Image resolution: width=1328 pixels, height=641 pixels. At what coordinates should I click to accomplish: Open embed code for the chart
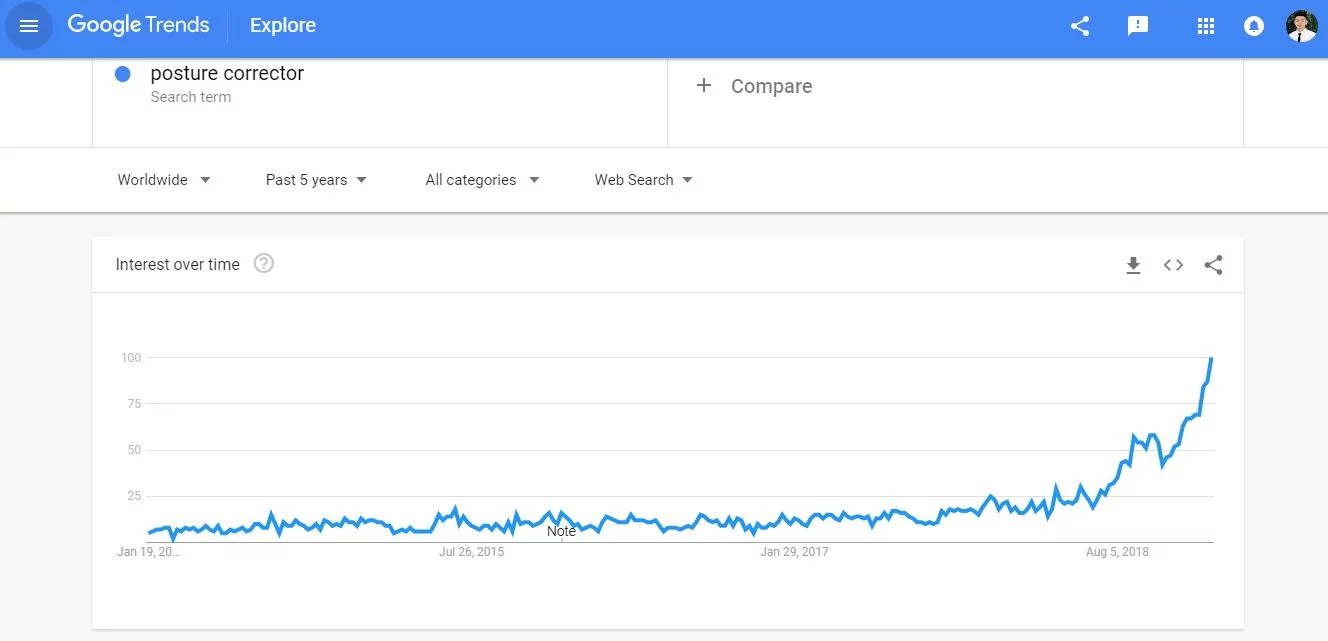[1173, 265]
